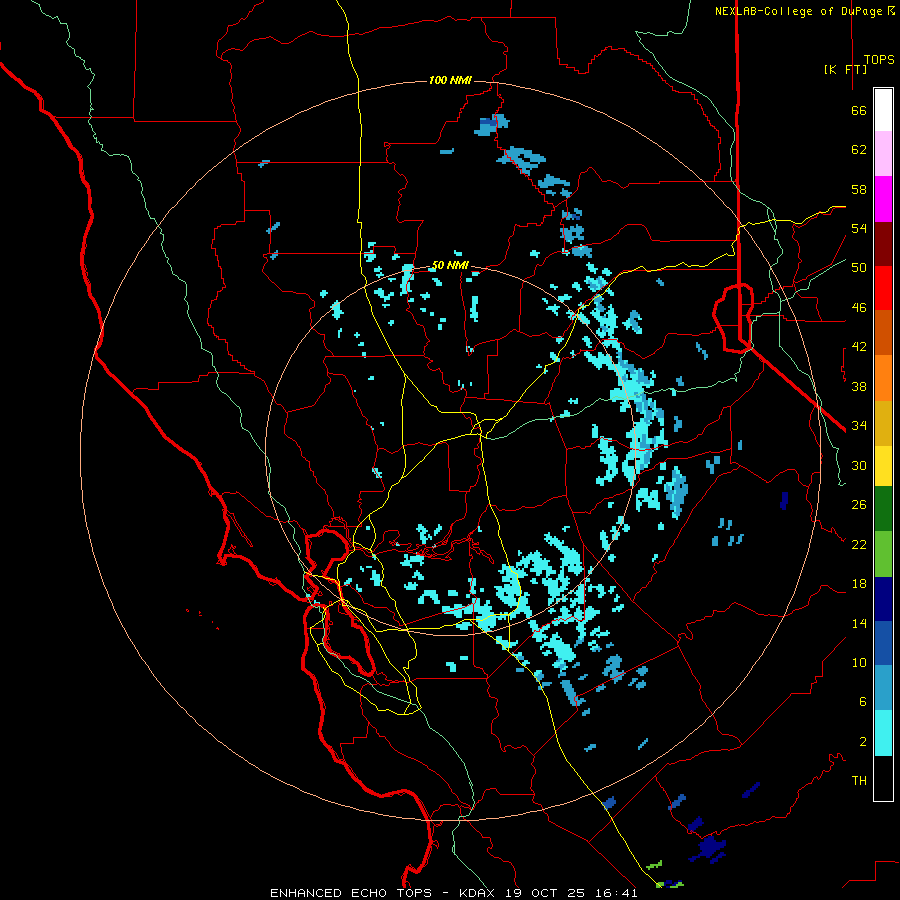Click the '46' legend value
The height and width of the screenshot is (900, 900).
click(859, 308)
